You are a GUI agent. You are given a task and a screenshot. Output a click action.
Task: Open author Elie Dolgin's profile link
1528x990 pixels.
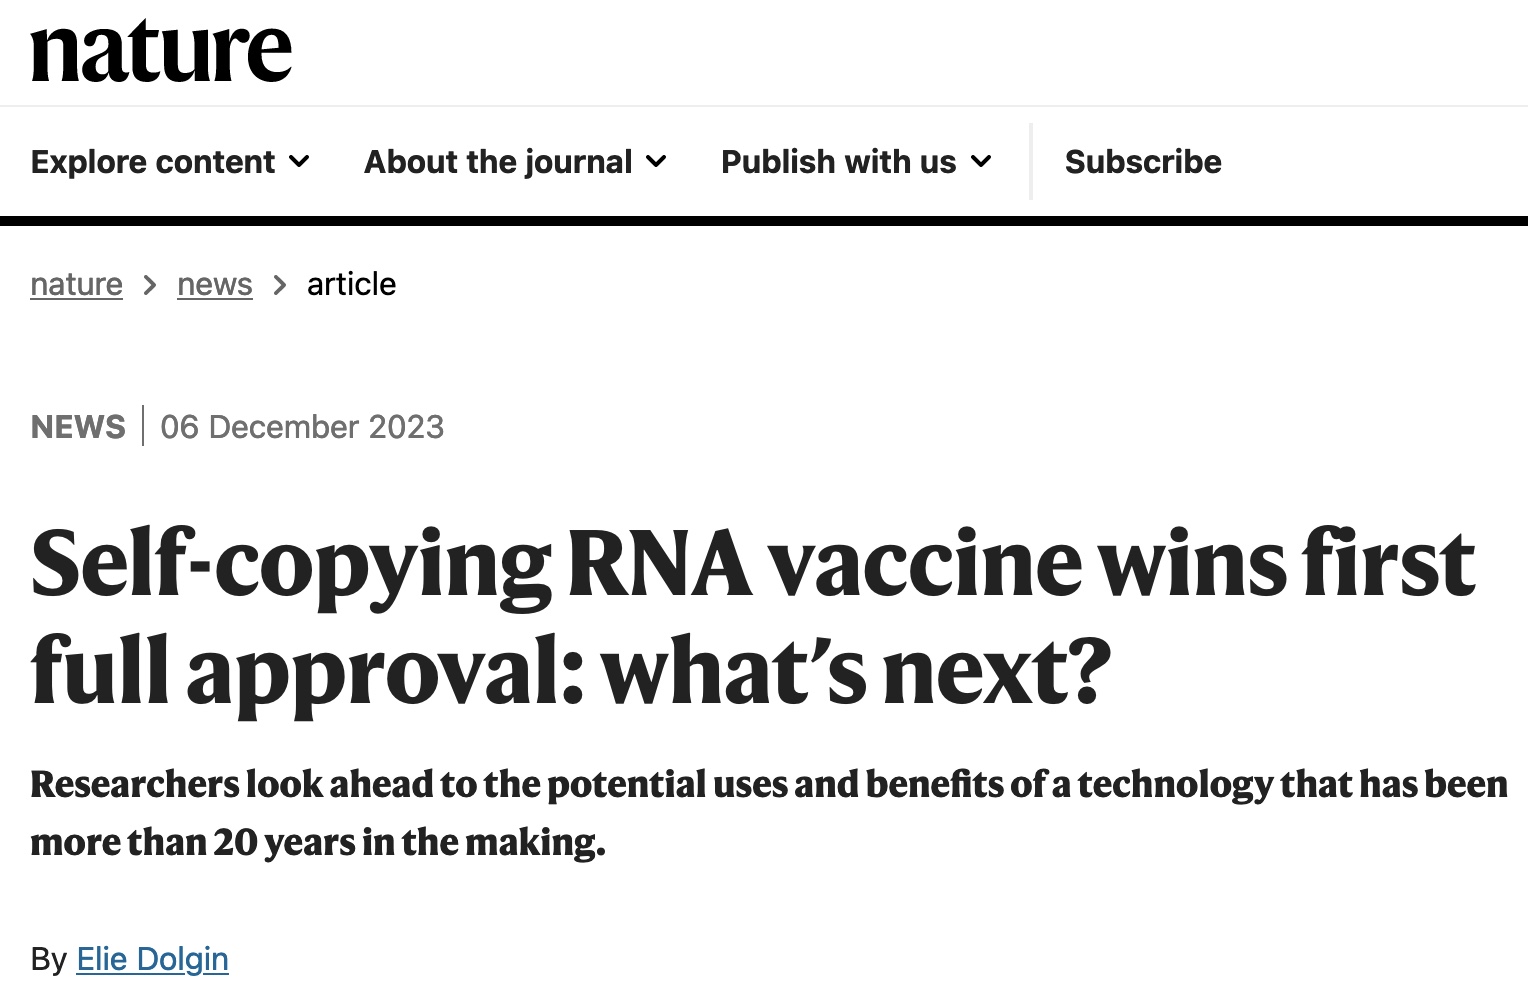(x=152, y=958)
